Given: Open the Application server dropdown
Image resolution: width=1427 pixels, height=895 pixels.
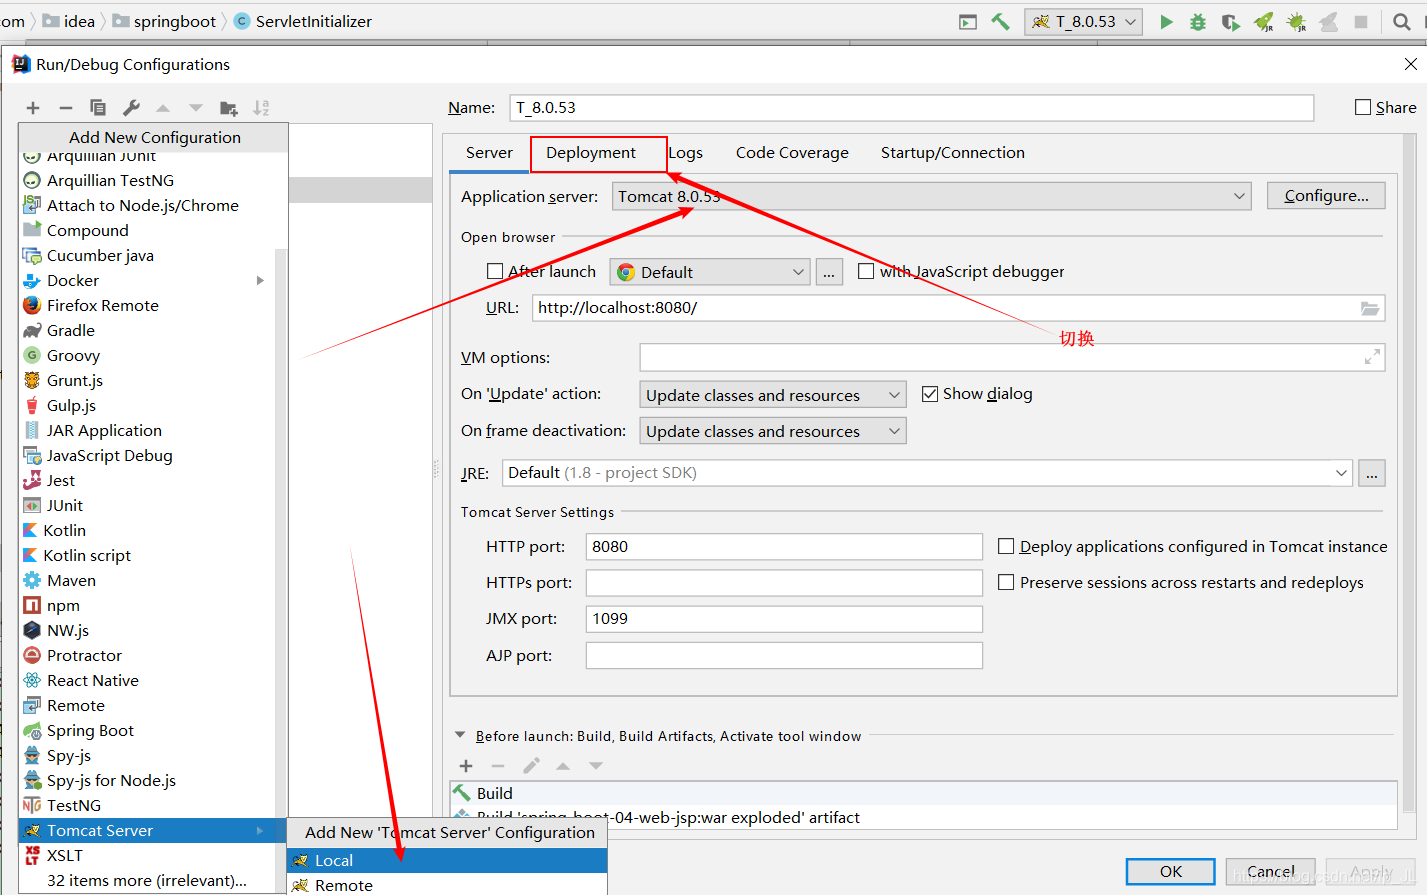Looking at the screenshot, I should (x=932, y=196).
